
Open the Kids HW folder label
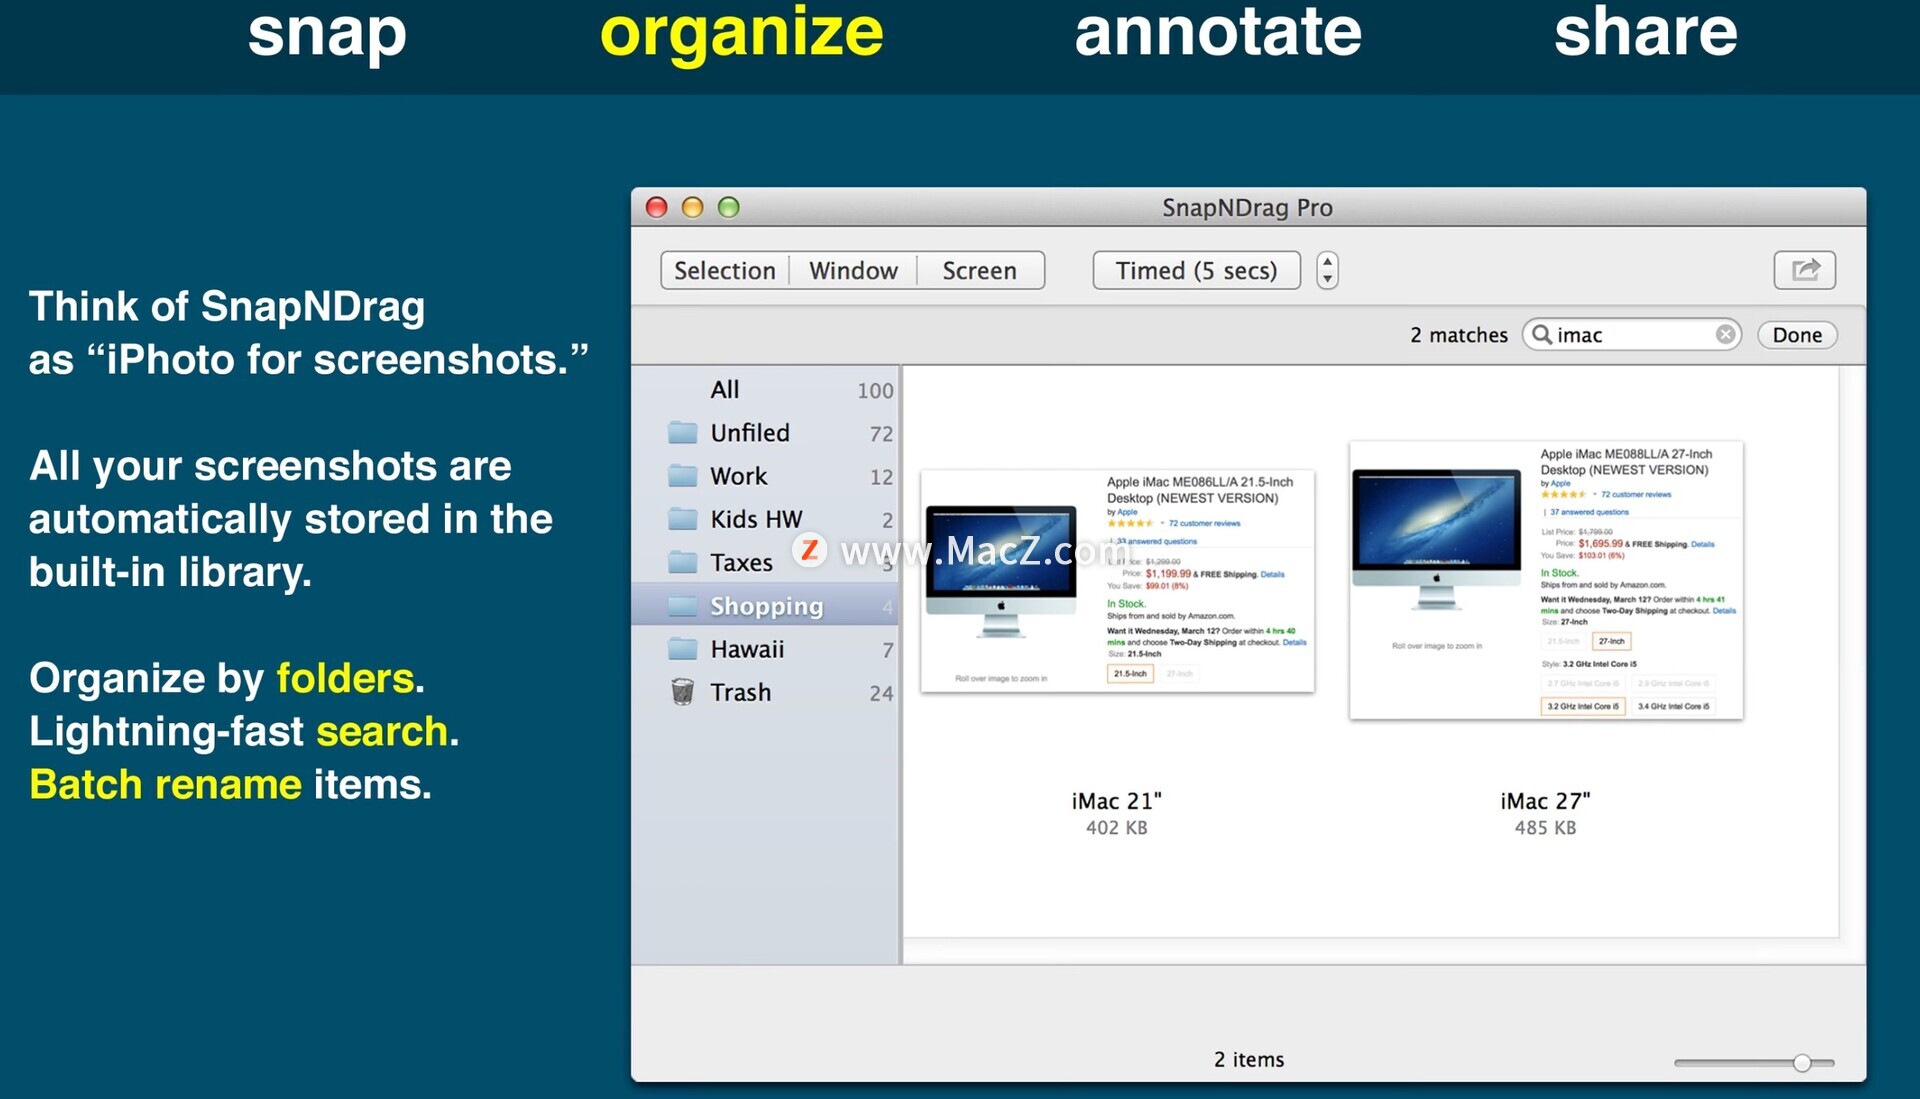[x=756, y=519]
